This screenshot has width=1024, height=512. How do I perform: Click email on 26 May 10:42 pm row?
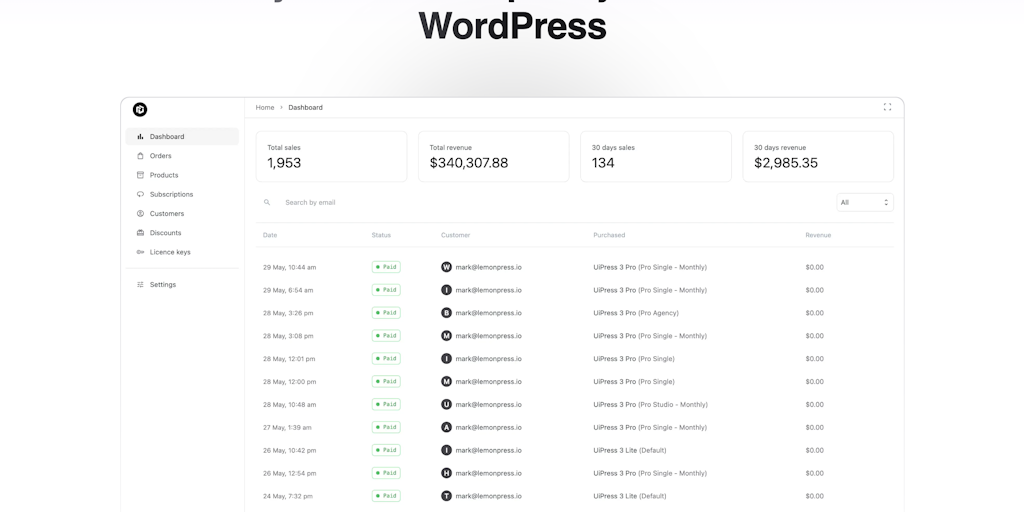point(488,450)
